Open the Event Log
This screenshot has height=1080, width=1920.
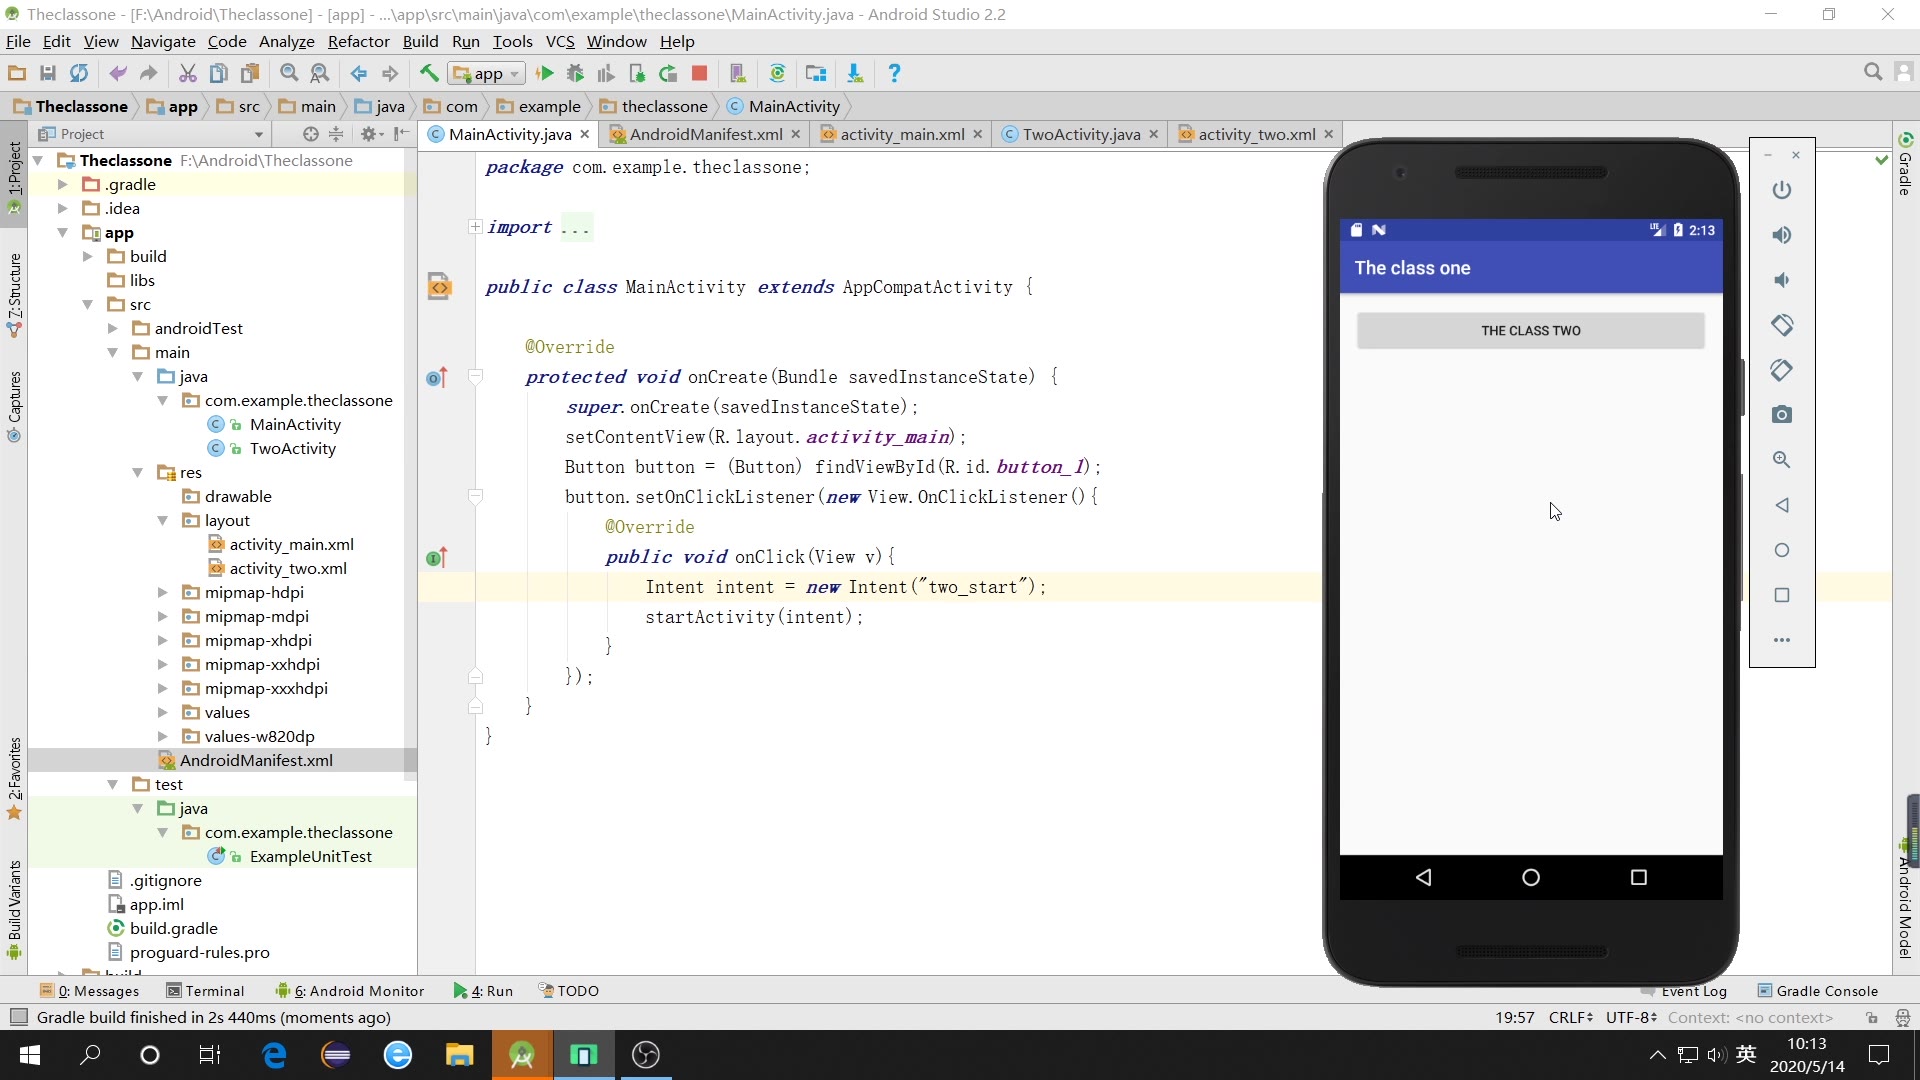(1694, 991)
